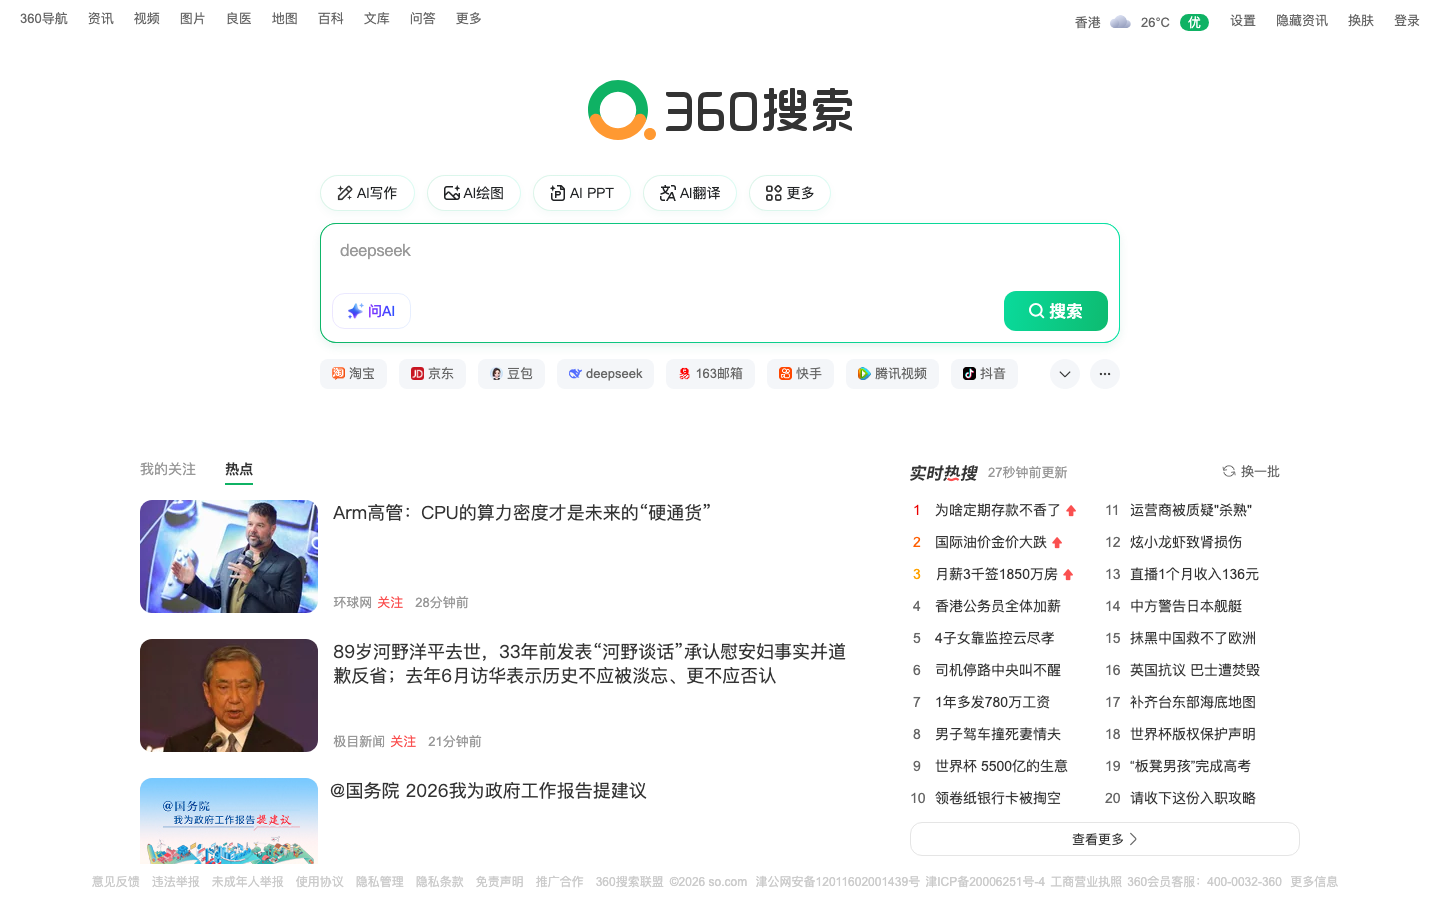Expand the shortcuts with the chevron button

click(1065, 374)
